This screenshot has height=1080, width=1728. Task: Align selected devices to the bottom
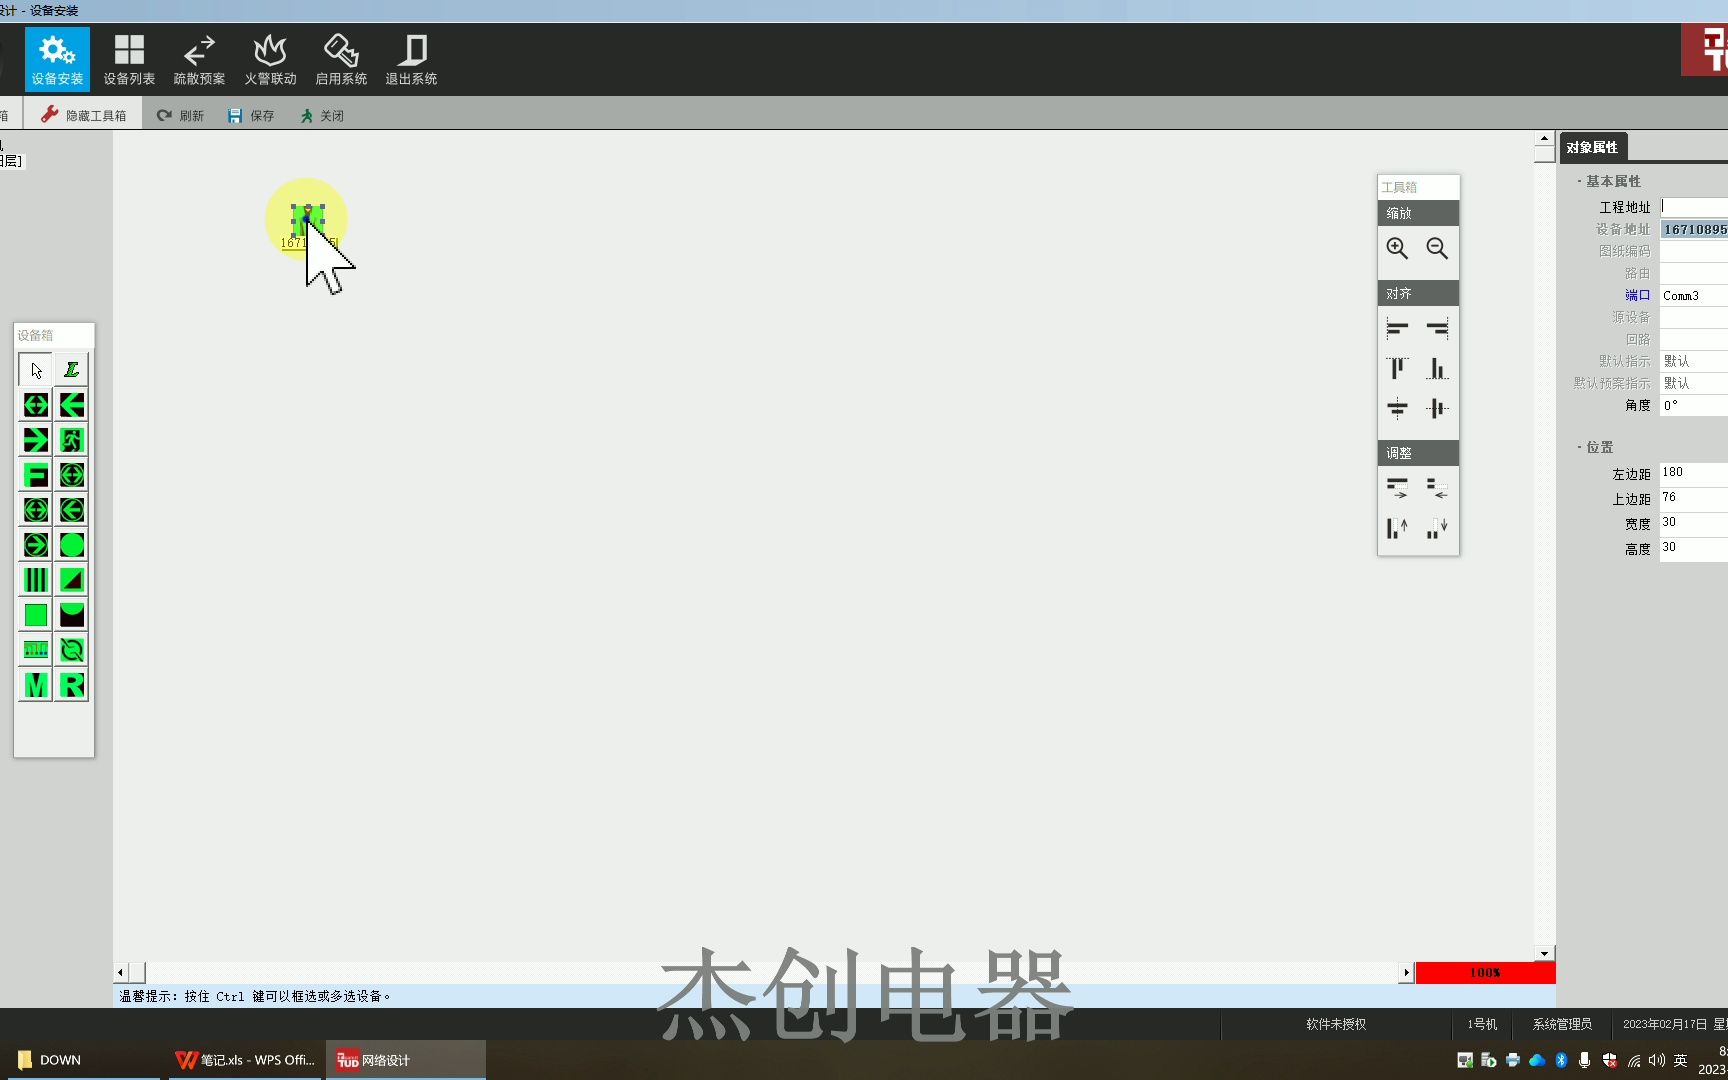click(x=1437, y=368)
